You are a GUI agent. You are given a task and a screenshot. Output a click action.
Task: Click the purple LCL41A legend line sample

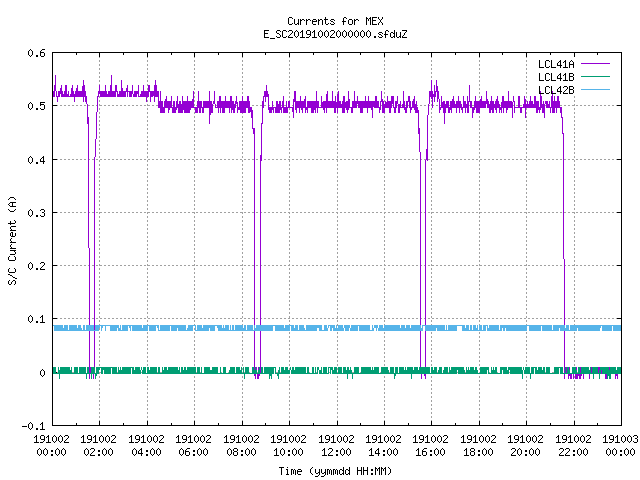click(x=595, y=64)
